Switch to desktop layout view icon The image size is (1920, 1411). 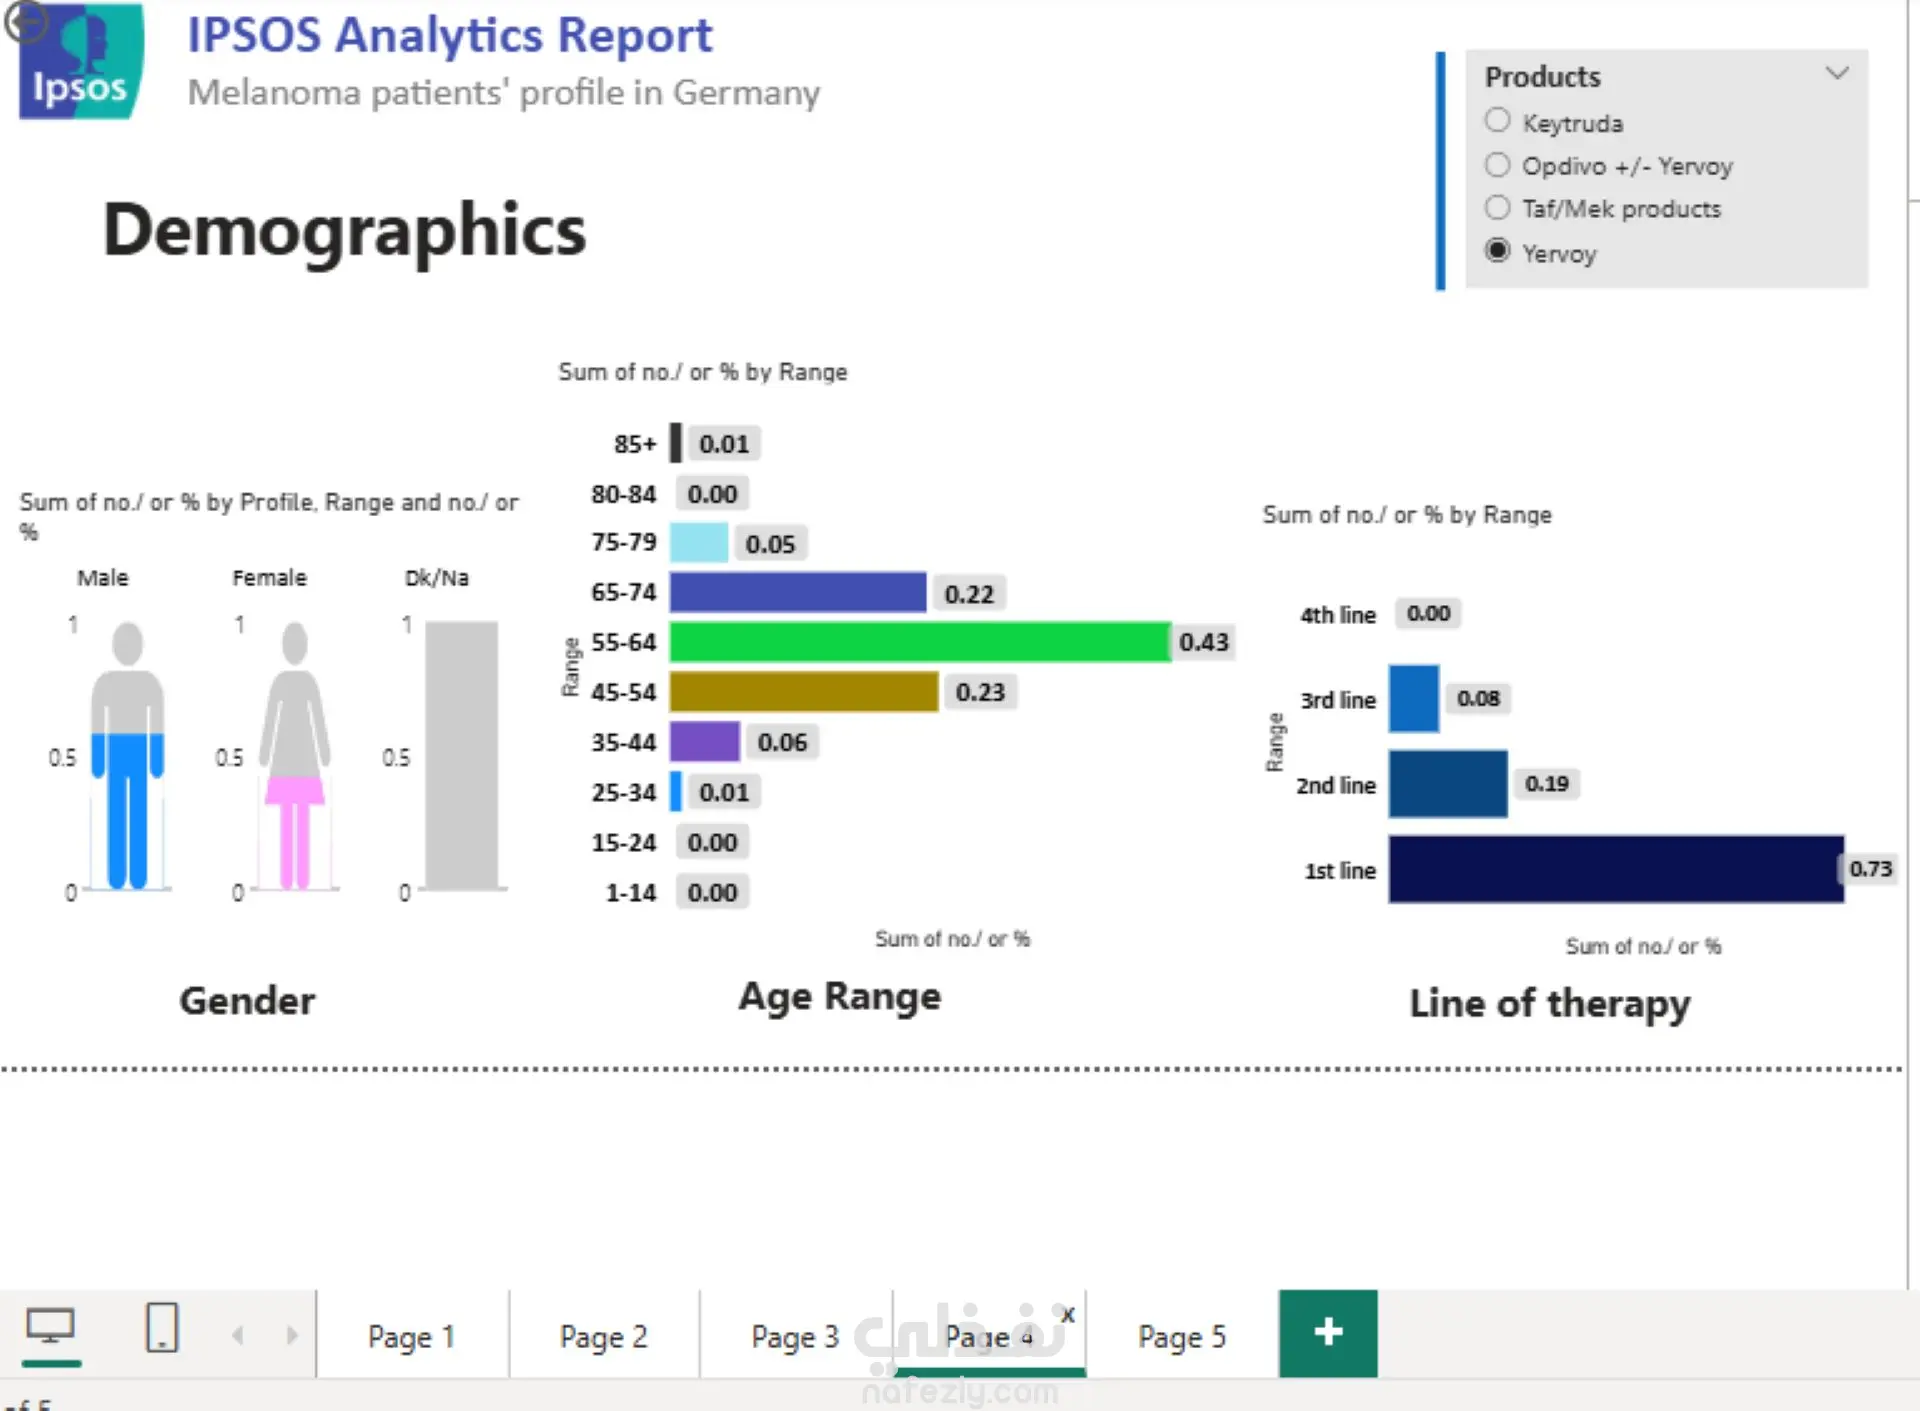point(50,1328)
